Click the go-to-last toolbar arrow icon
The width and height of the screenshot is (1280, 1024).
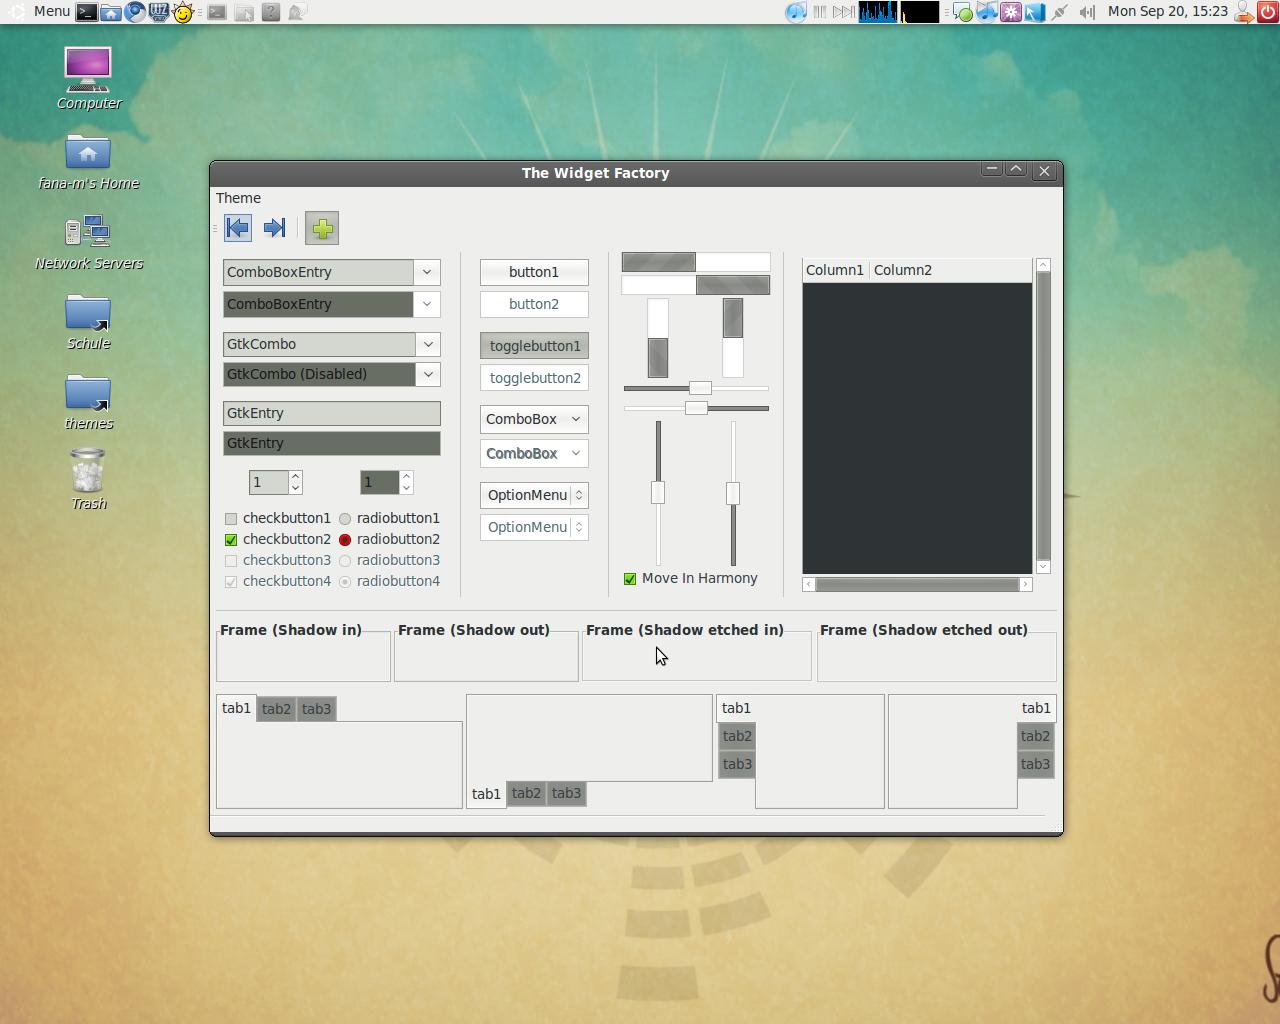(275, 228)
